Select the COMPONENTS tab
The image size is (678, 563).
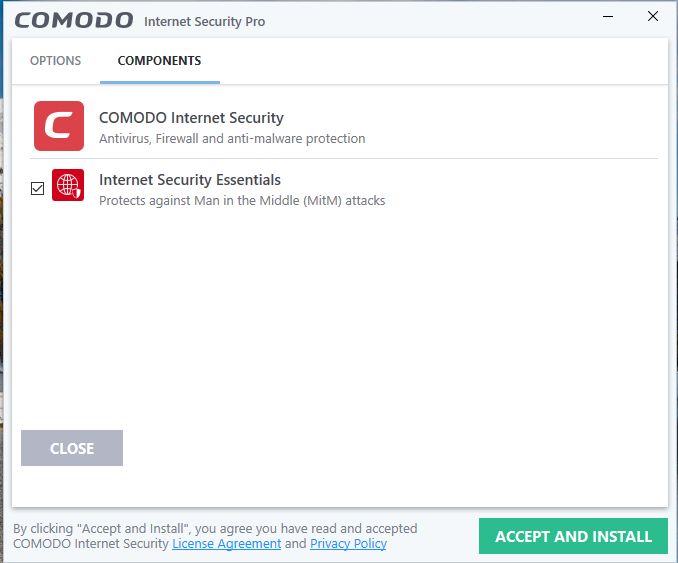point(159,61)
